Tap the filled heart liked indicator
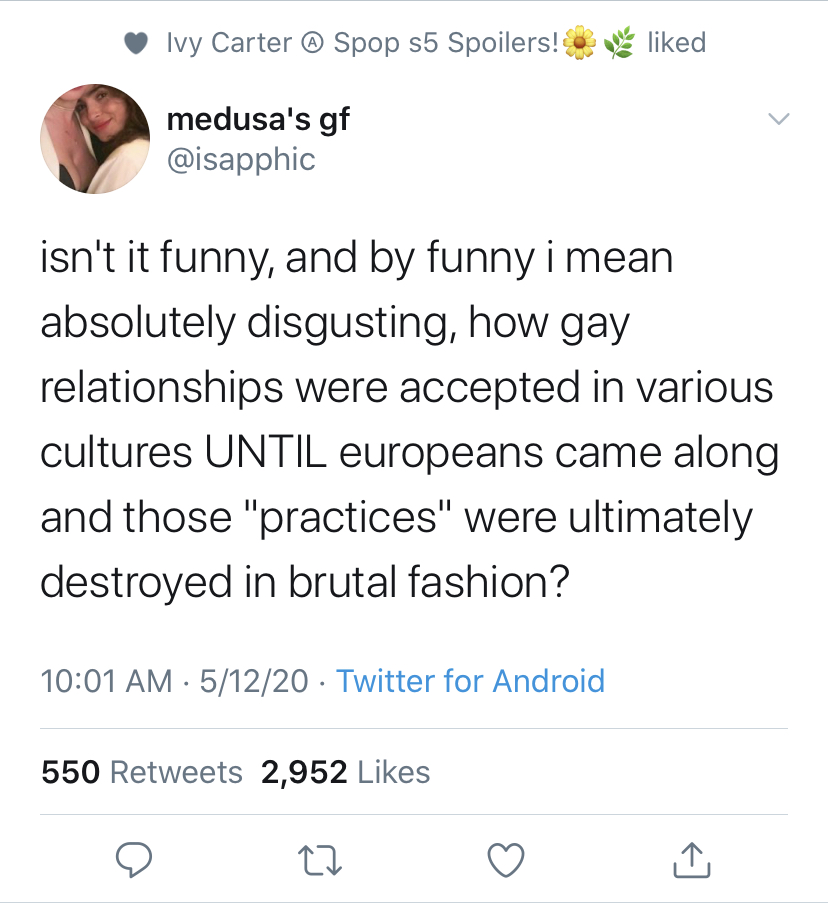The image size is (828, 906). point(136,43)
